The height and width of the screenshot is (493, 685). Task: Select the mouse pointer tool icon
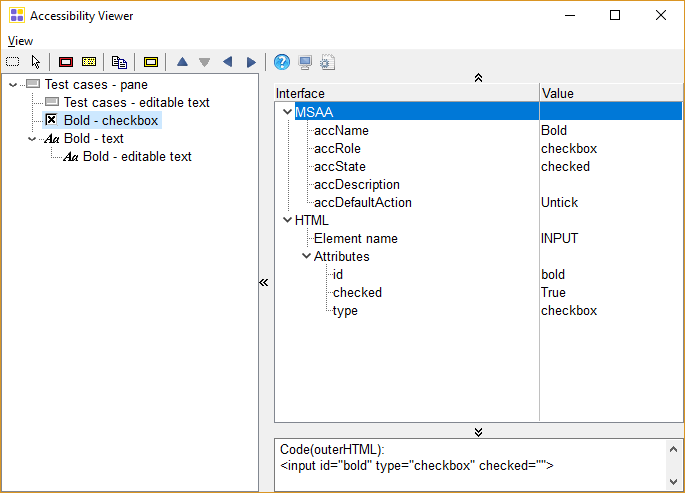36,62
